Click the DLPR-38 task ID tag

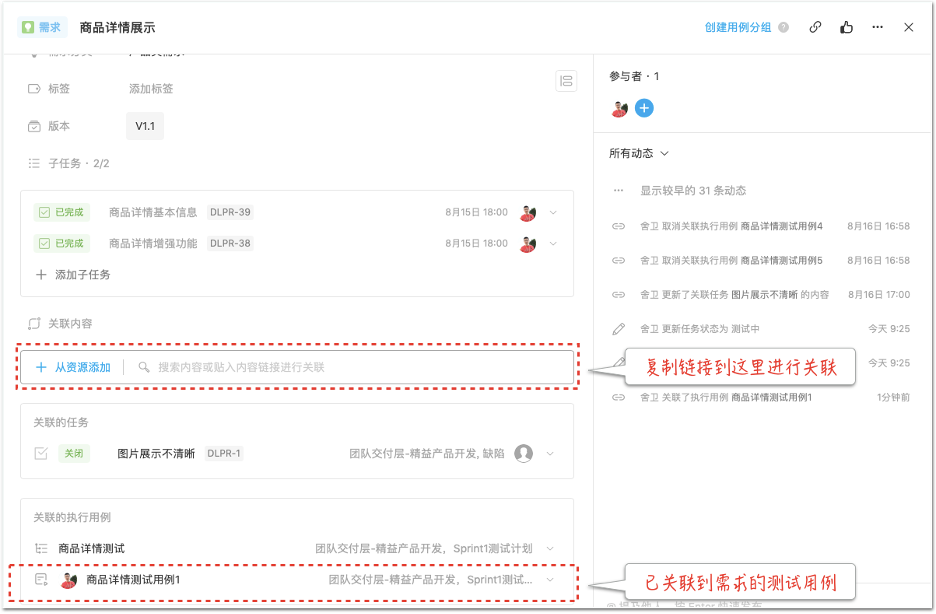(230, 243)
